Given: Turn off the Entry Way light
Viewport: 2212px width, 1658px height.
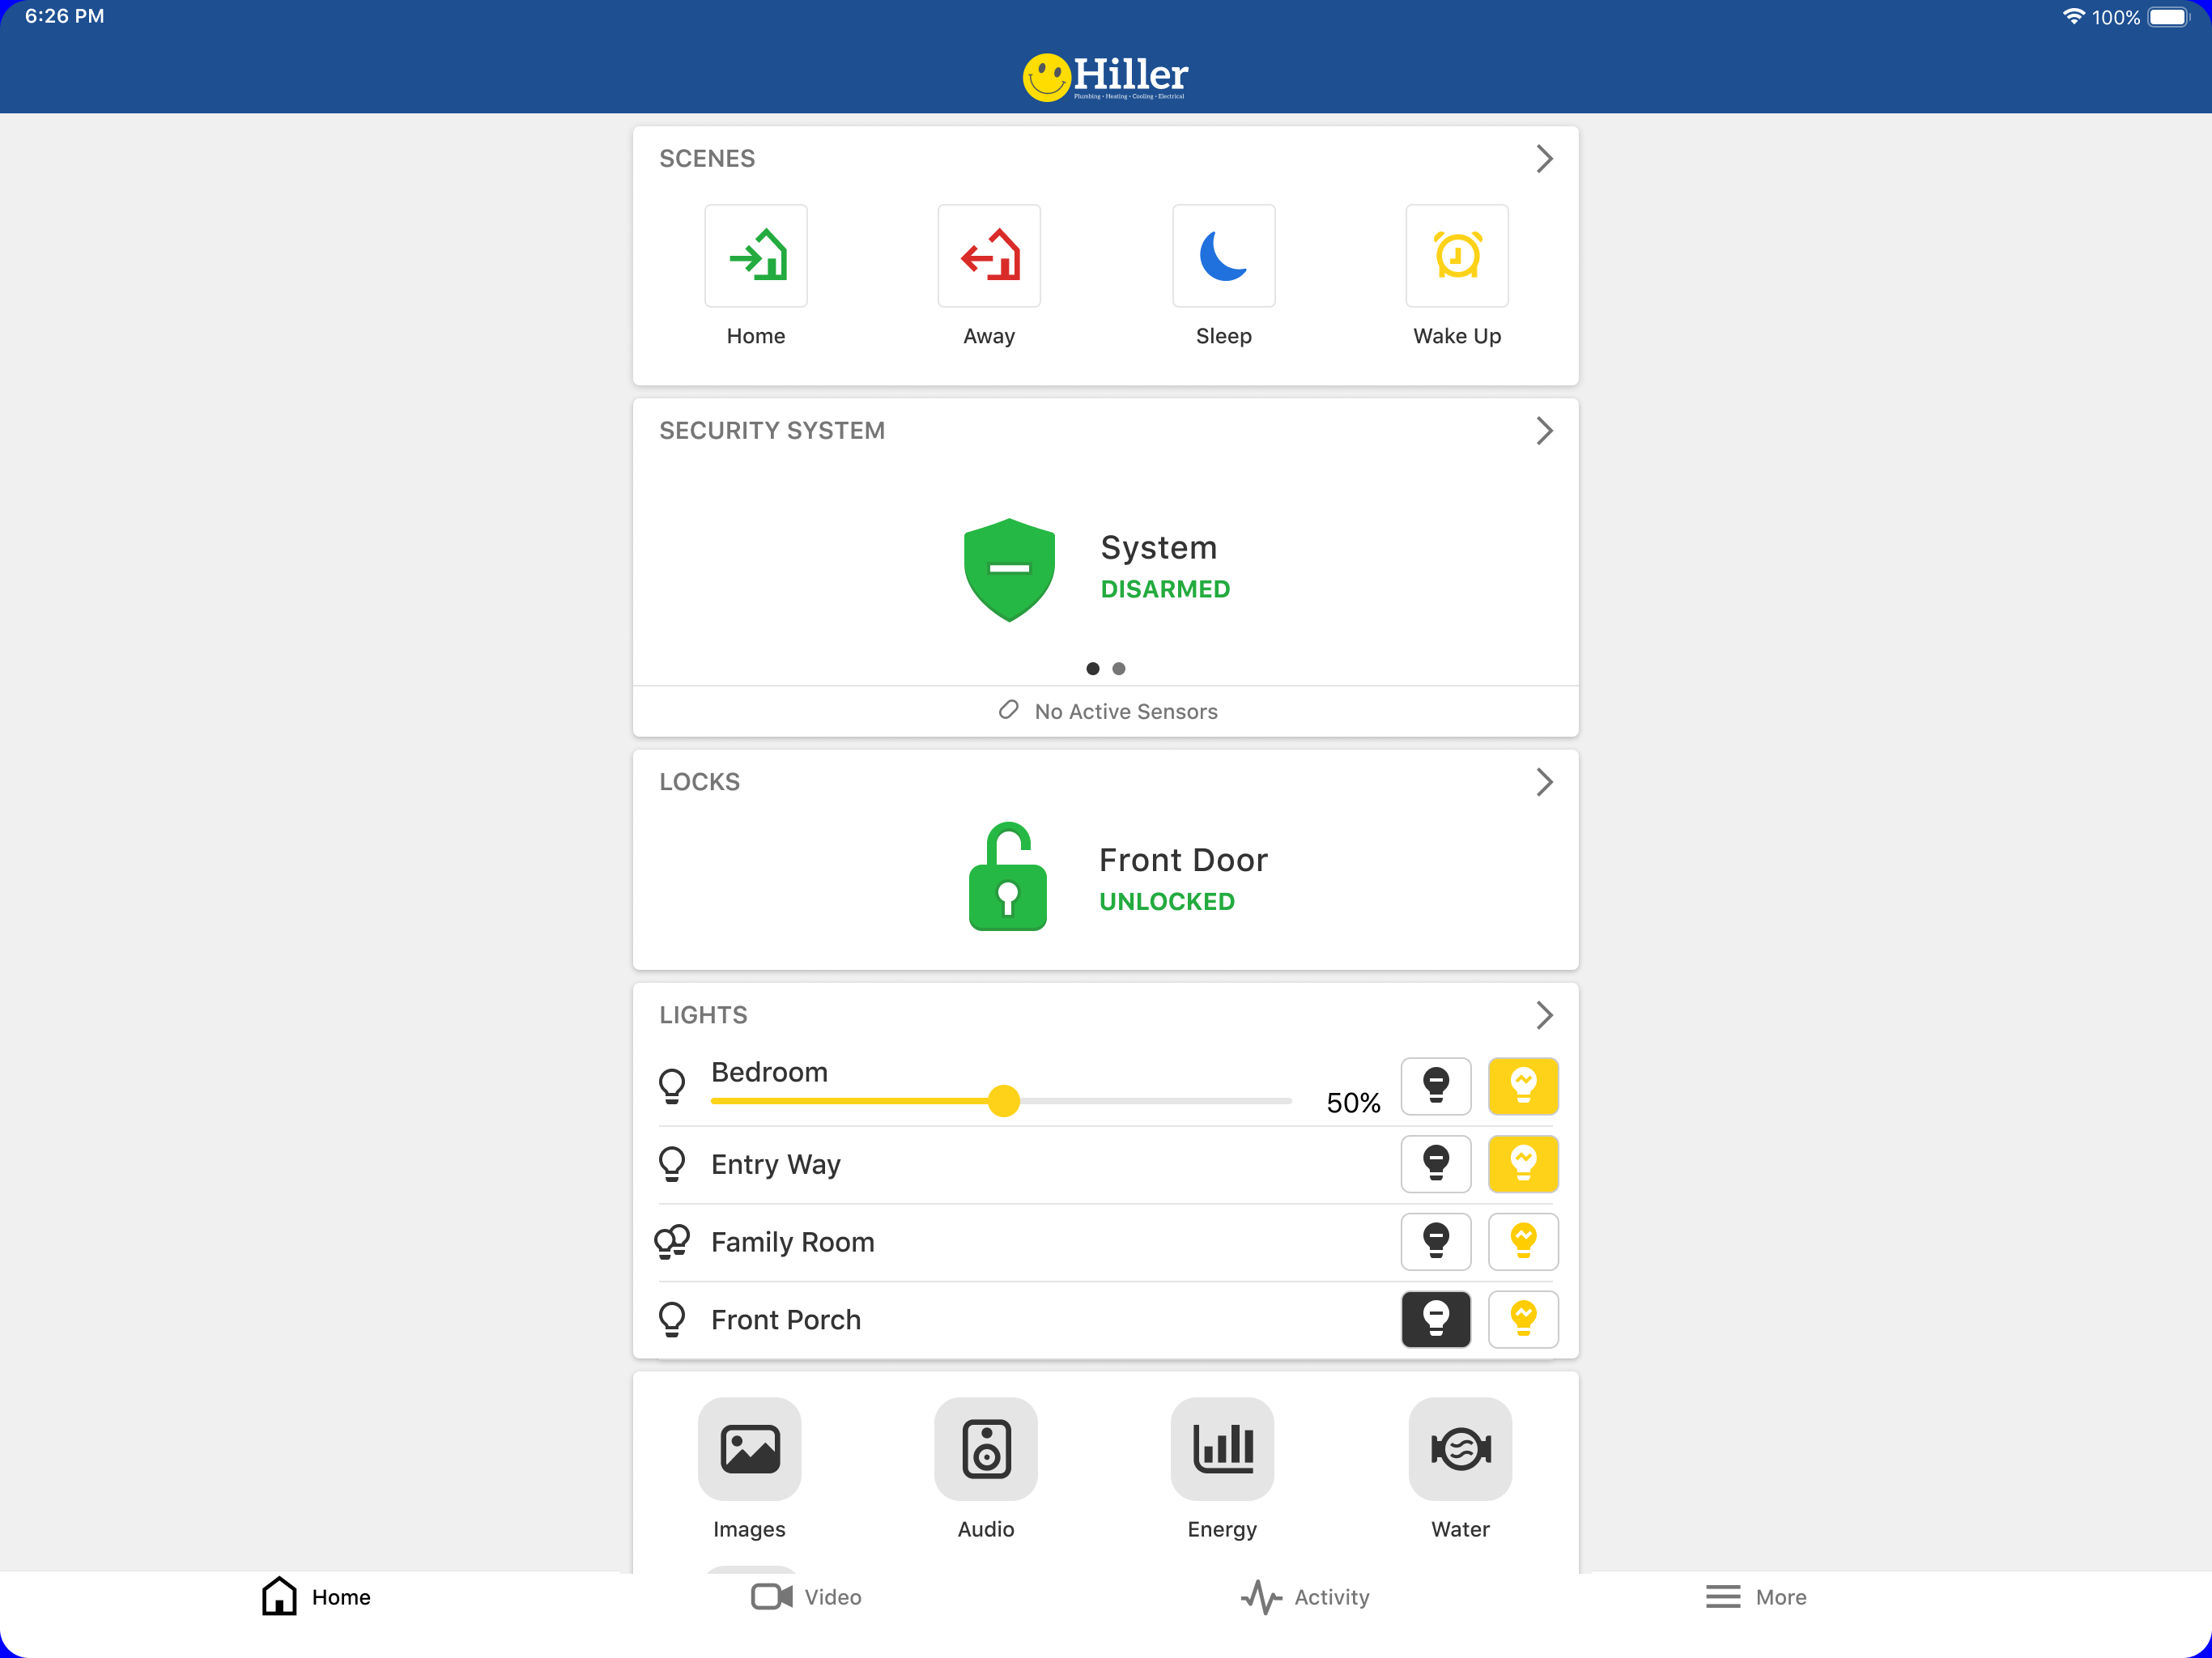Looking at the screenshot, I should click(1436, 1164).
